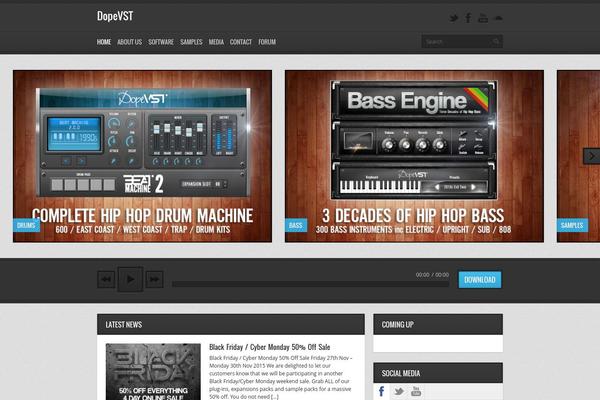Open the Twitter icon in the header
Image resolution: width=600 pixels, height=400 pixels.
click(453, 18)
